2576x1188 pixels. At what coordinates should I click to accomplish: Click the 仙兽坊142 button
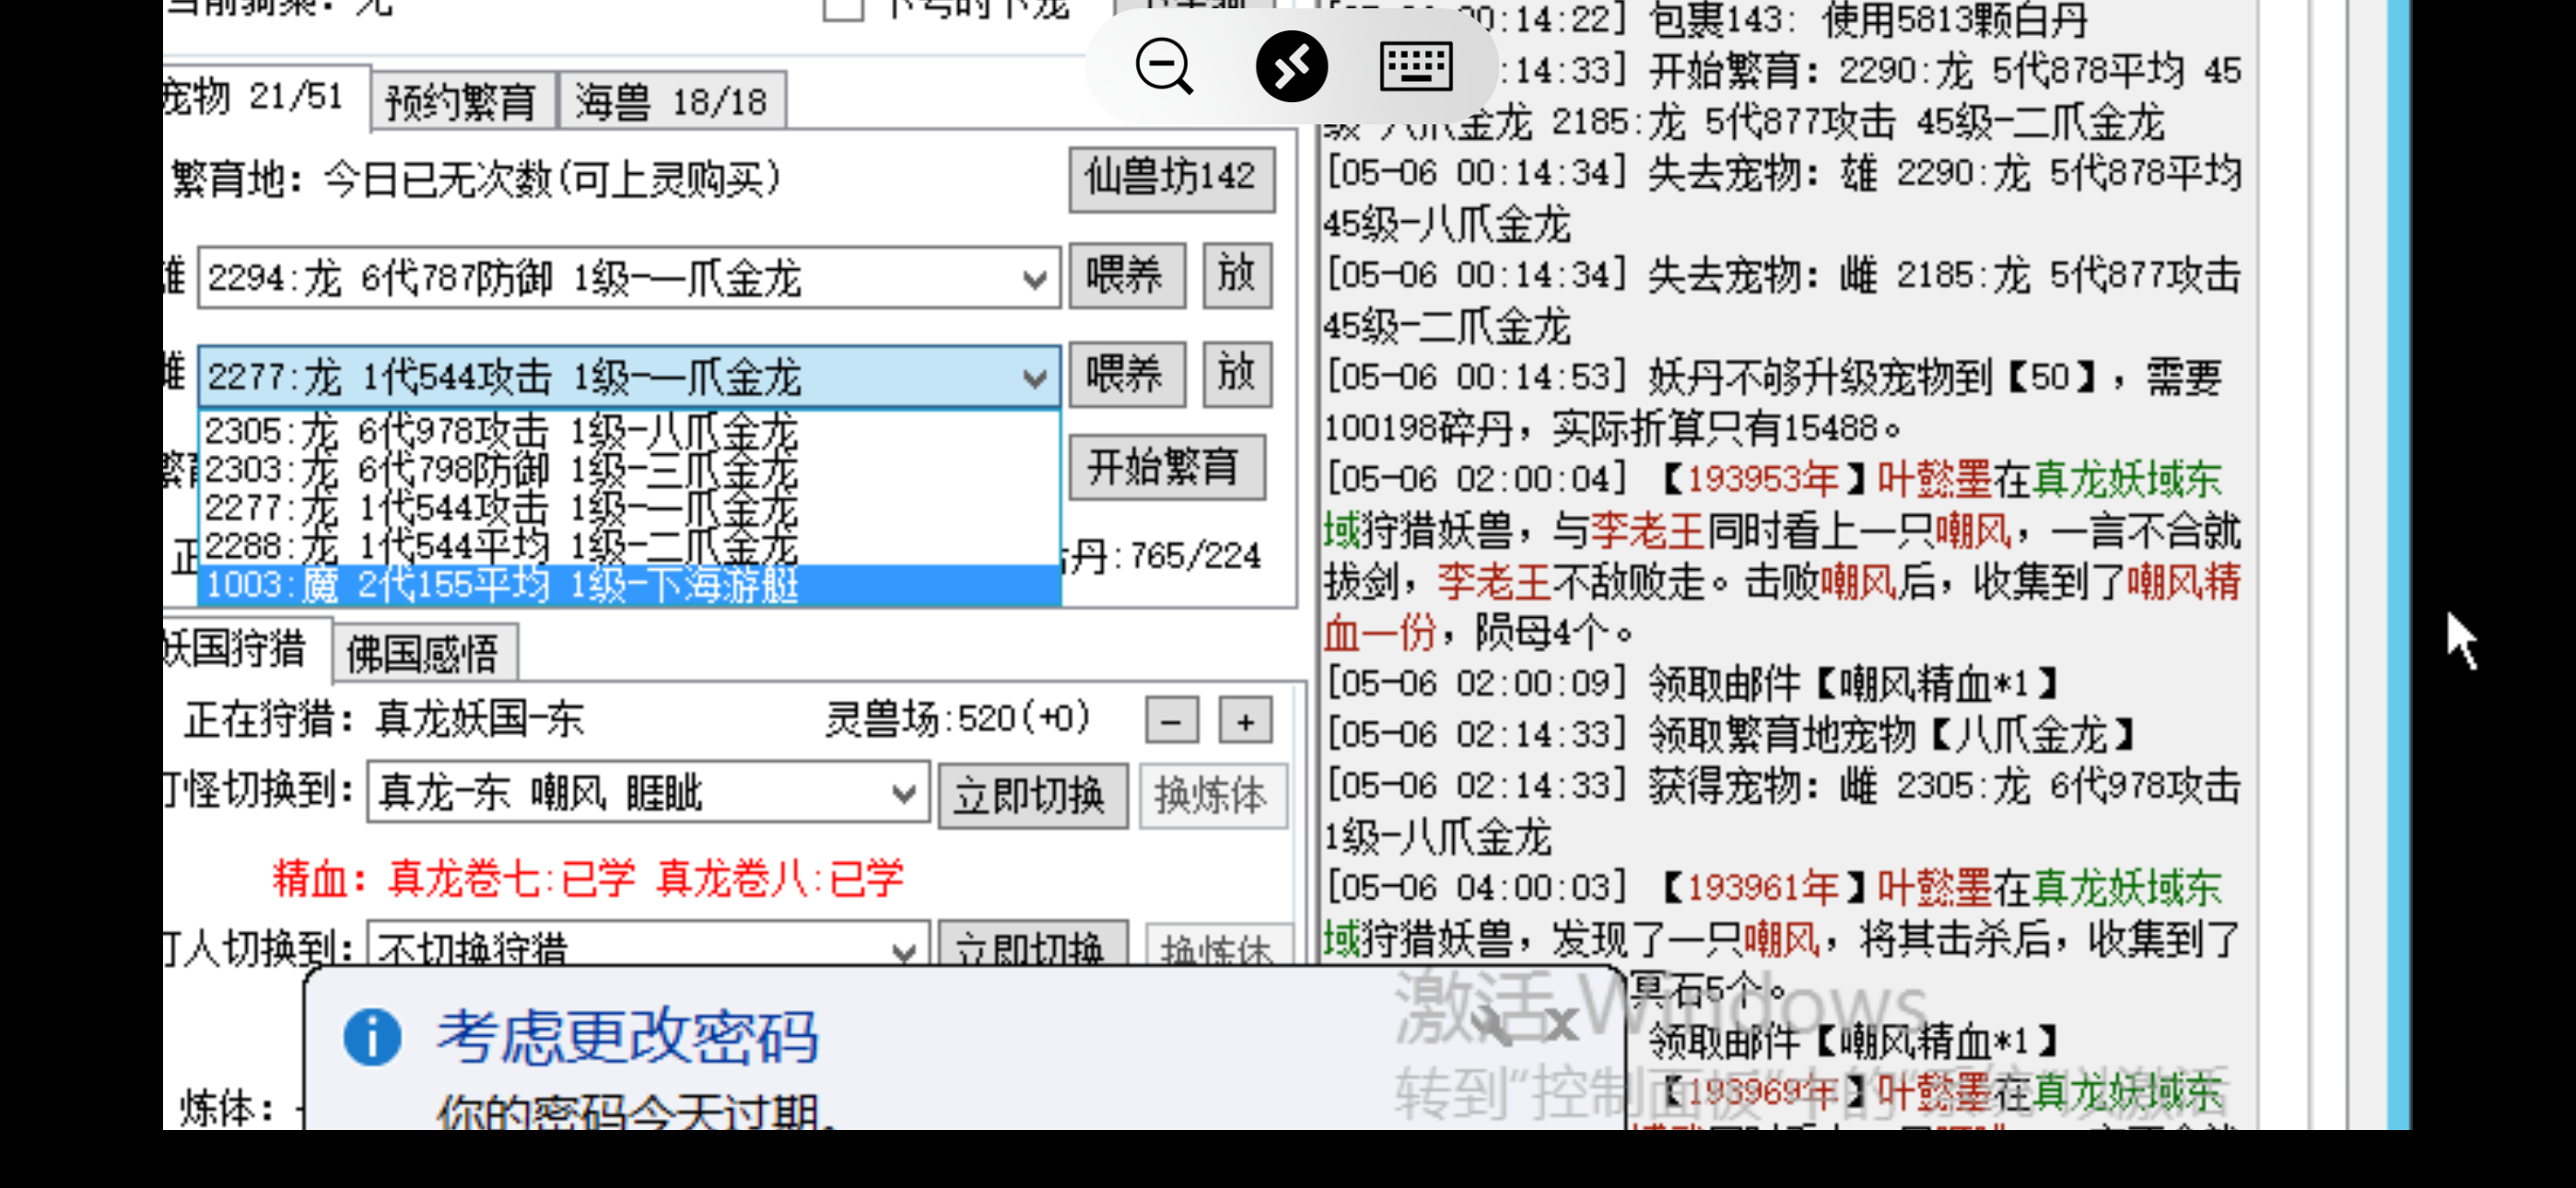tap(1171, 179)
